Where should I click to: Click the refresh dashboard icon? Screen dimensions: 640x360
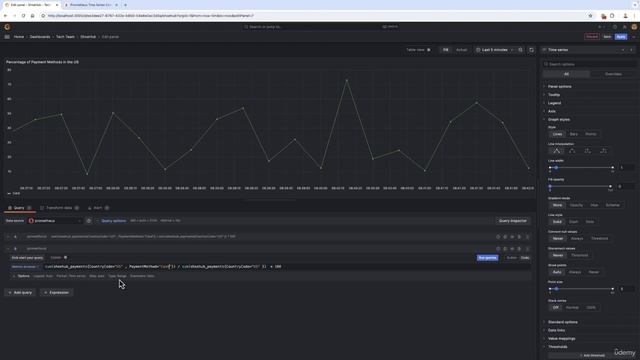(x=531, y=50)
